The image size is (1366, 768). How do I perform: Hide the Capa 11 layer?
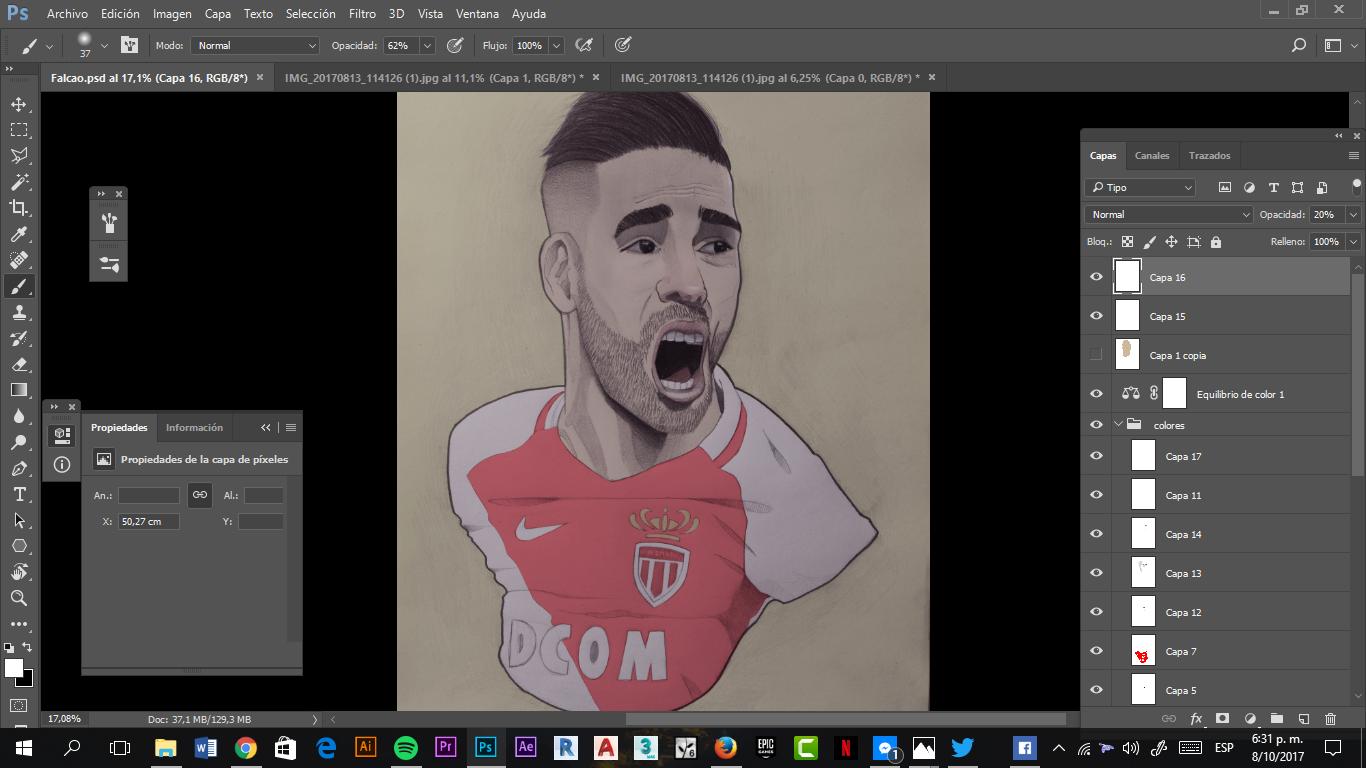click(x=1096, y=495)
